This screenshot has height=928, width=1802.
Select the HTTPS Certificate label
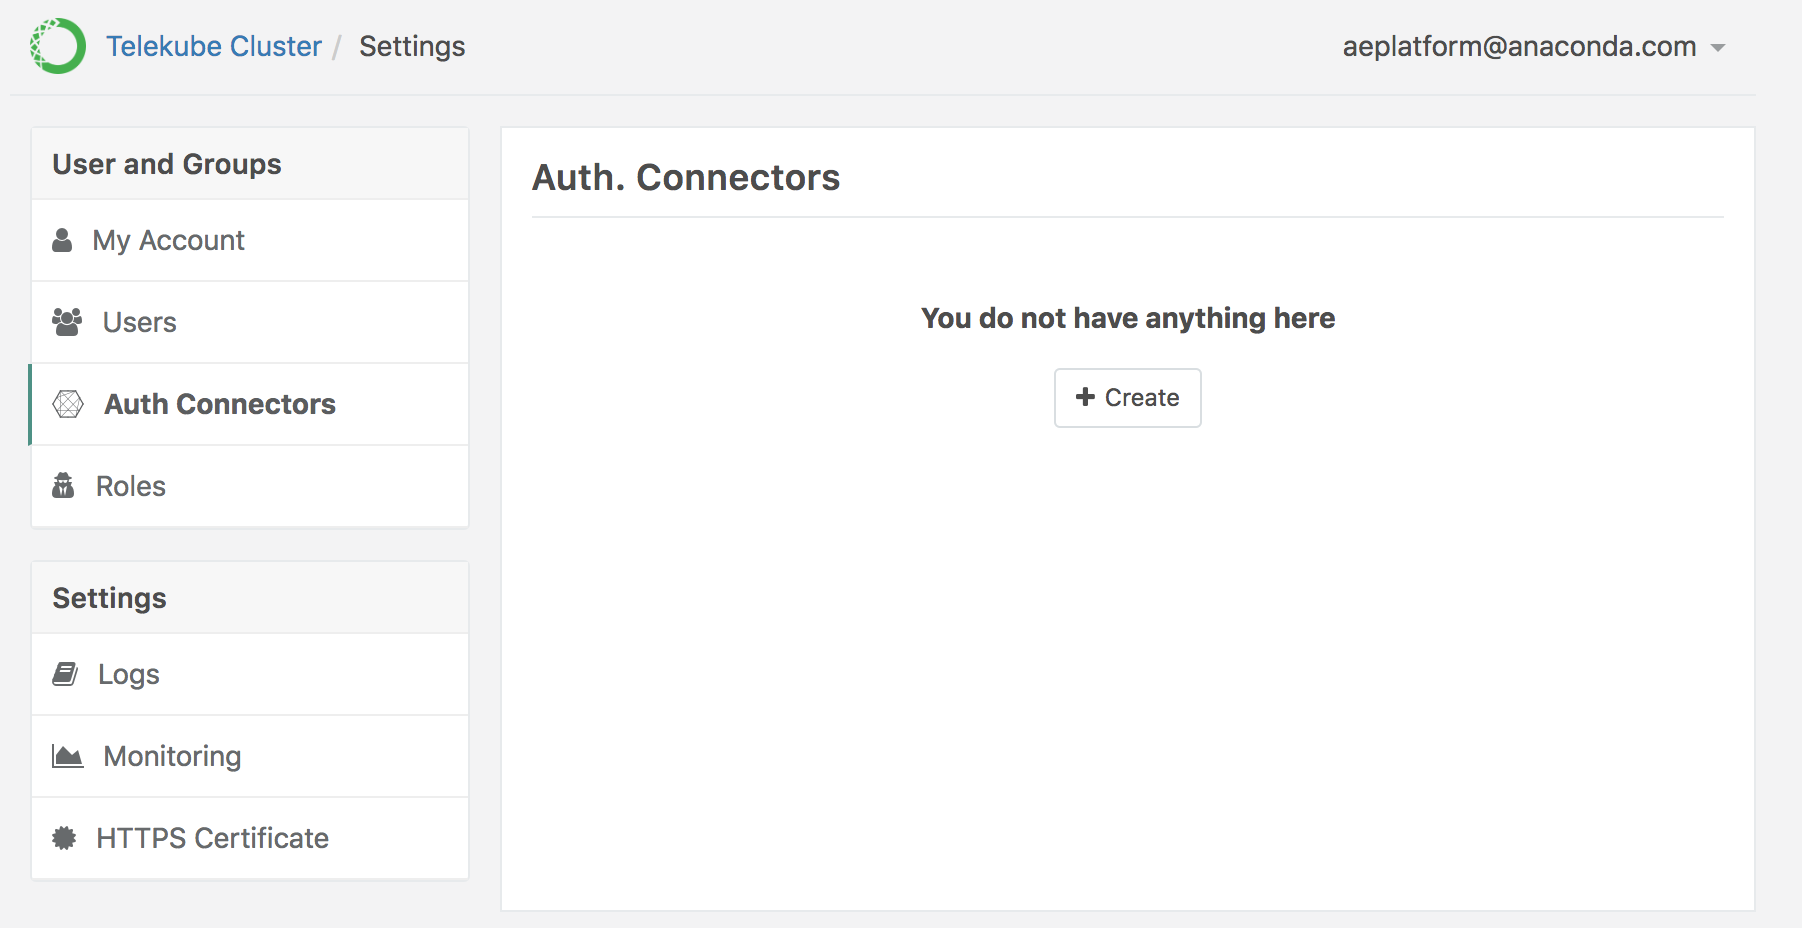212,838
